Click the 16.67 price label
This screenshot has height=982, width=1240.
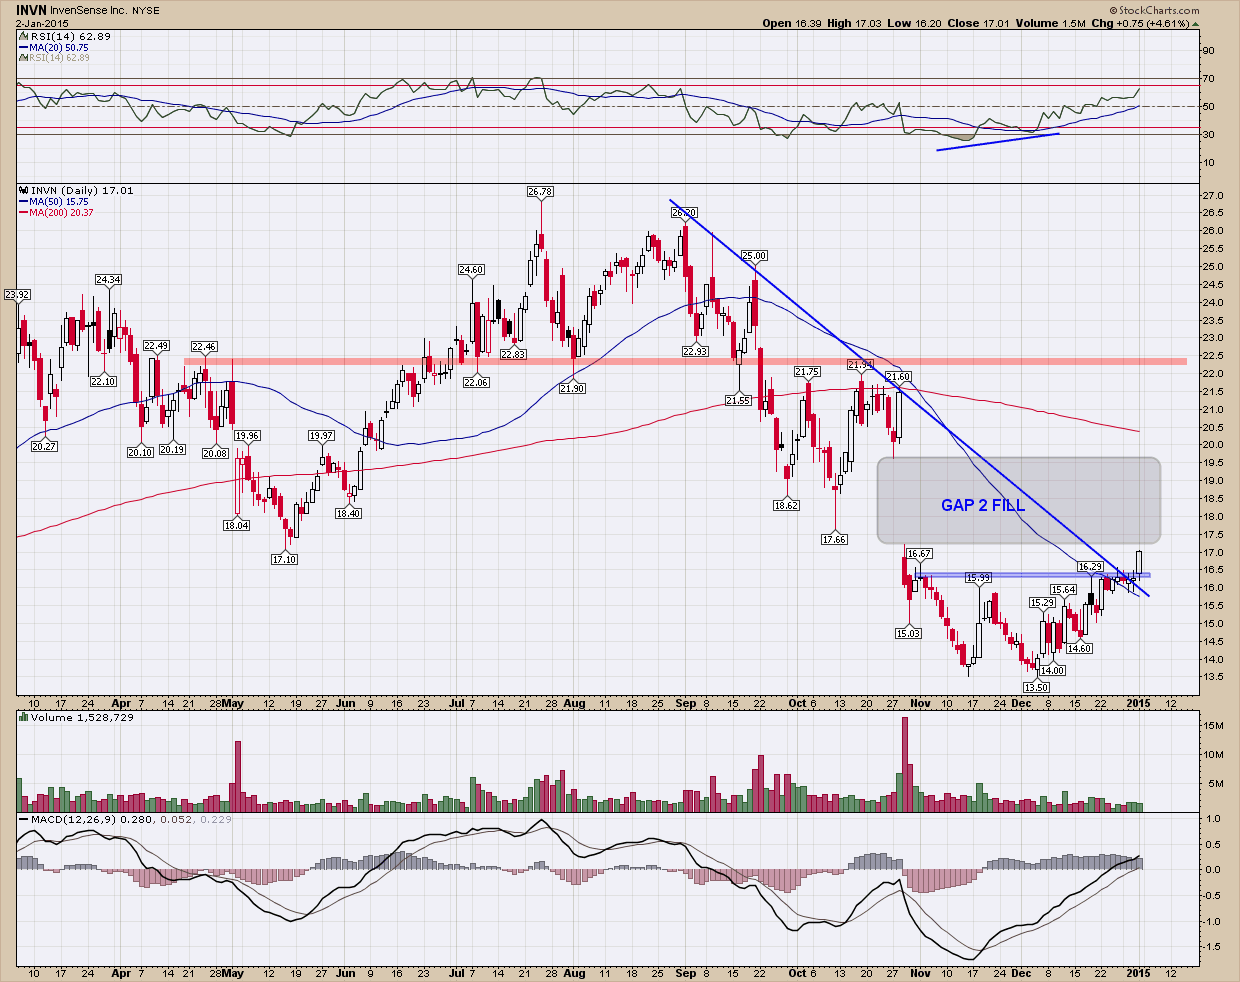click(918, 554)
